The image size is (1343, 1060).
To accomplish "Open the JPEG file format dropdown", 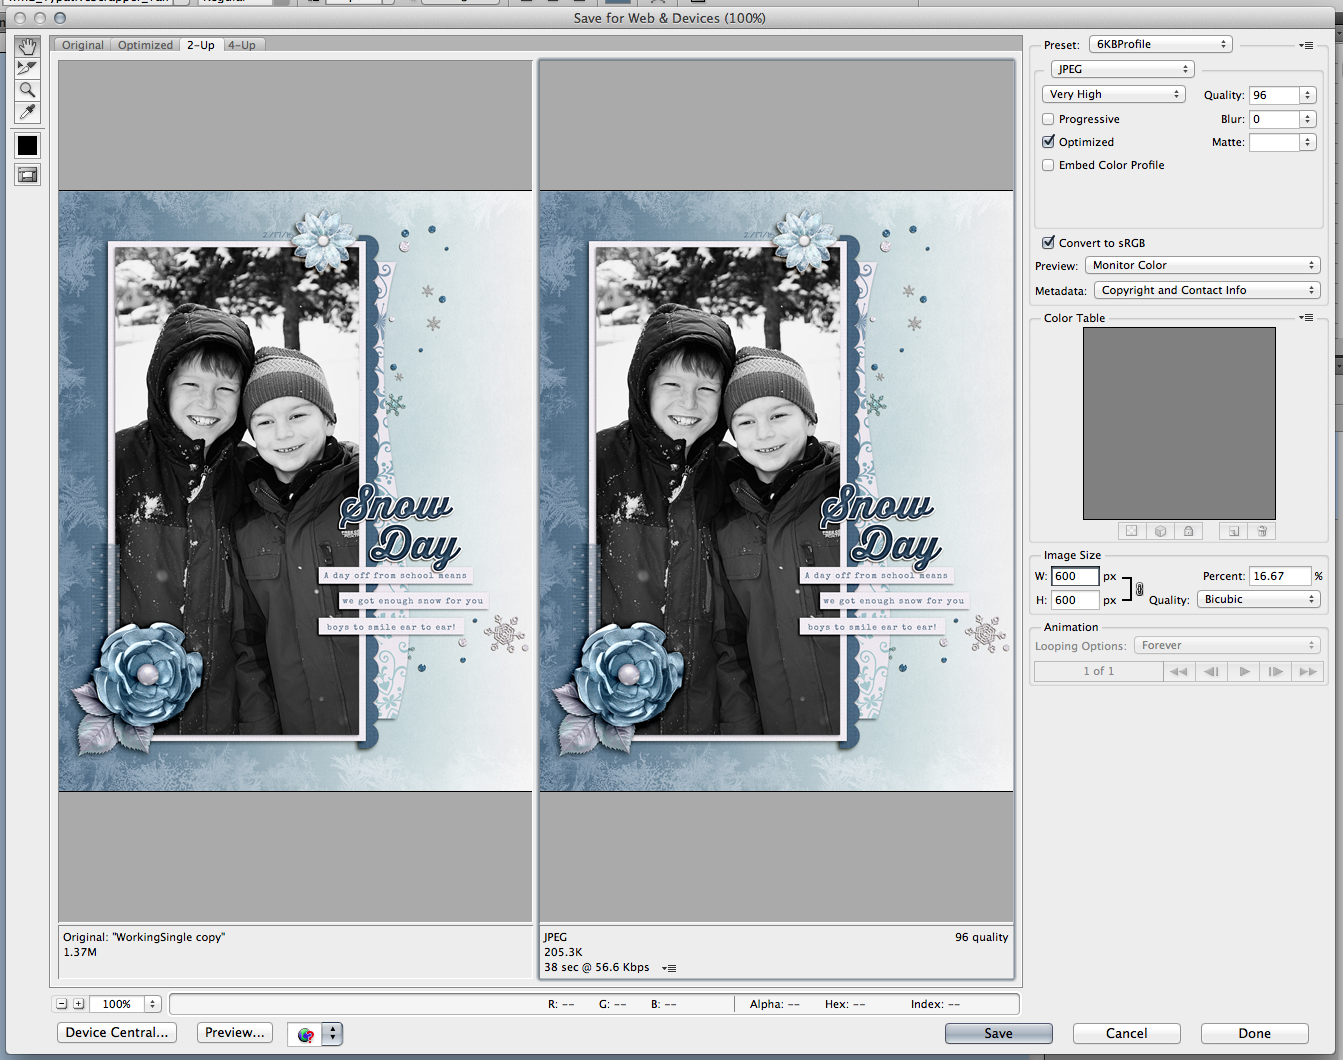I will [1122, 69].
